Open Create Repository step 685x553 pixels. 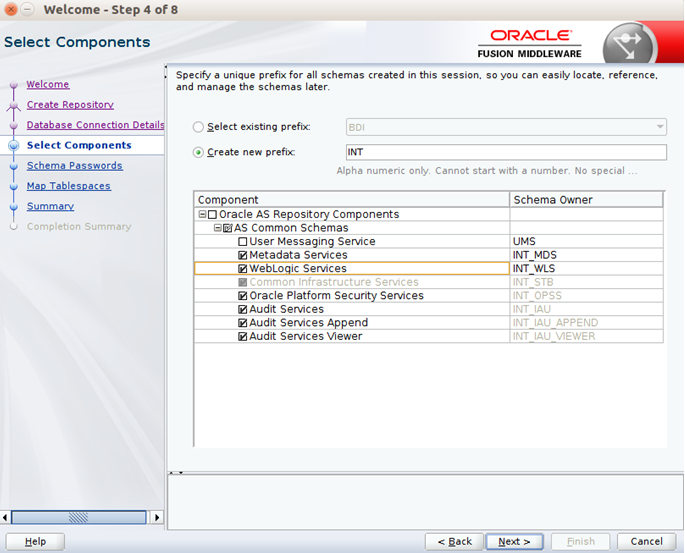coord(70,105)
